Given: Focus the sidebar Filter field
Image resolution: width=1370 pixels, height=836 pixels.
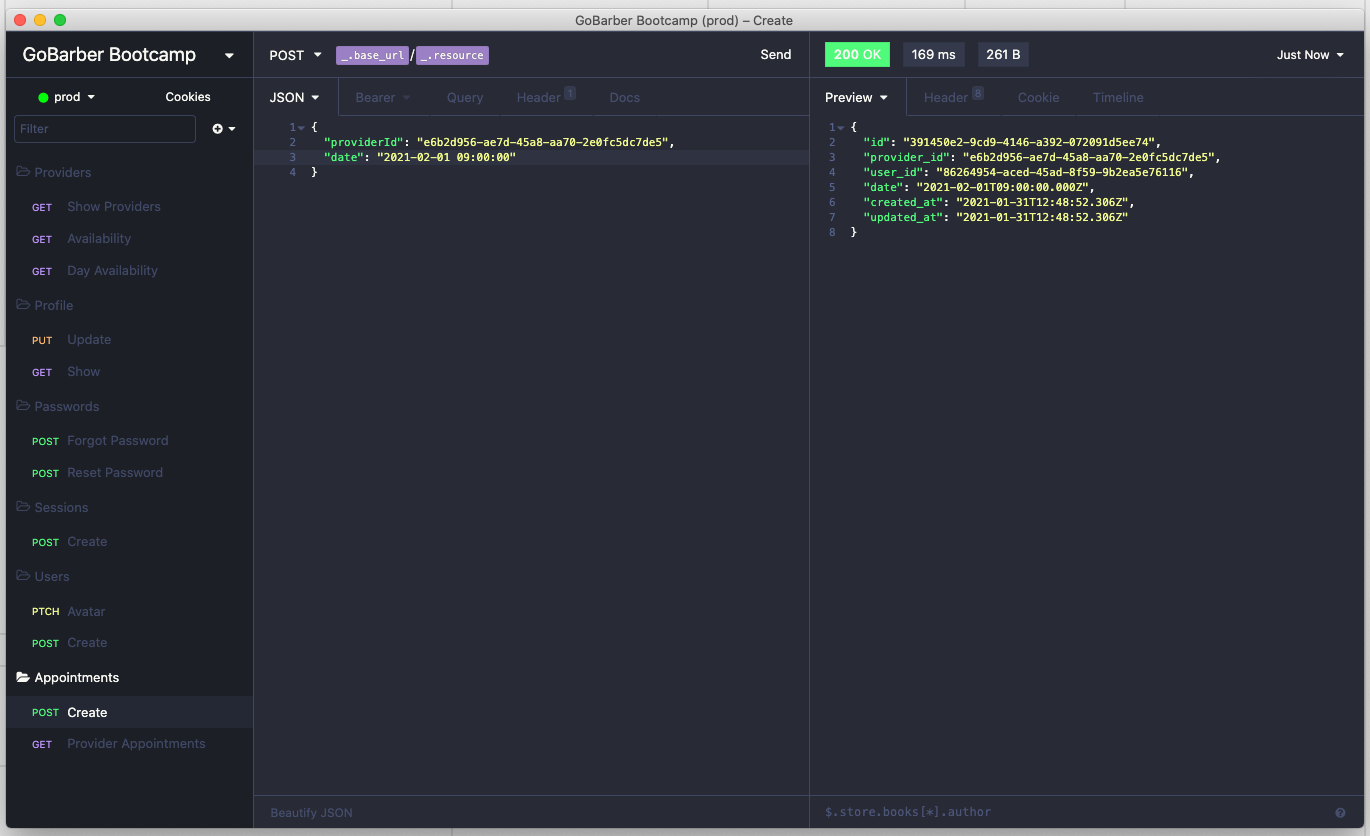Looking at the screenshot, I should coord(105,129).
